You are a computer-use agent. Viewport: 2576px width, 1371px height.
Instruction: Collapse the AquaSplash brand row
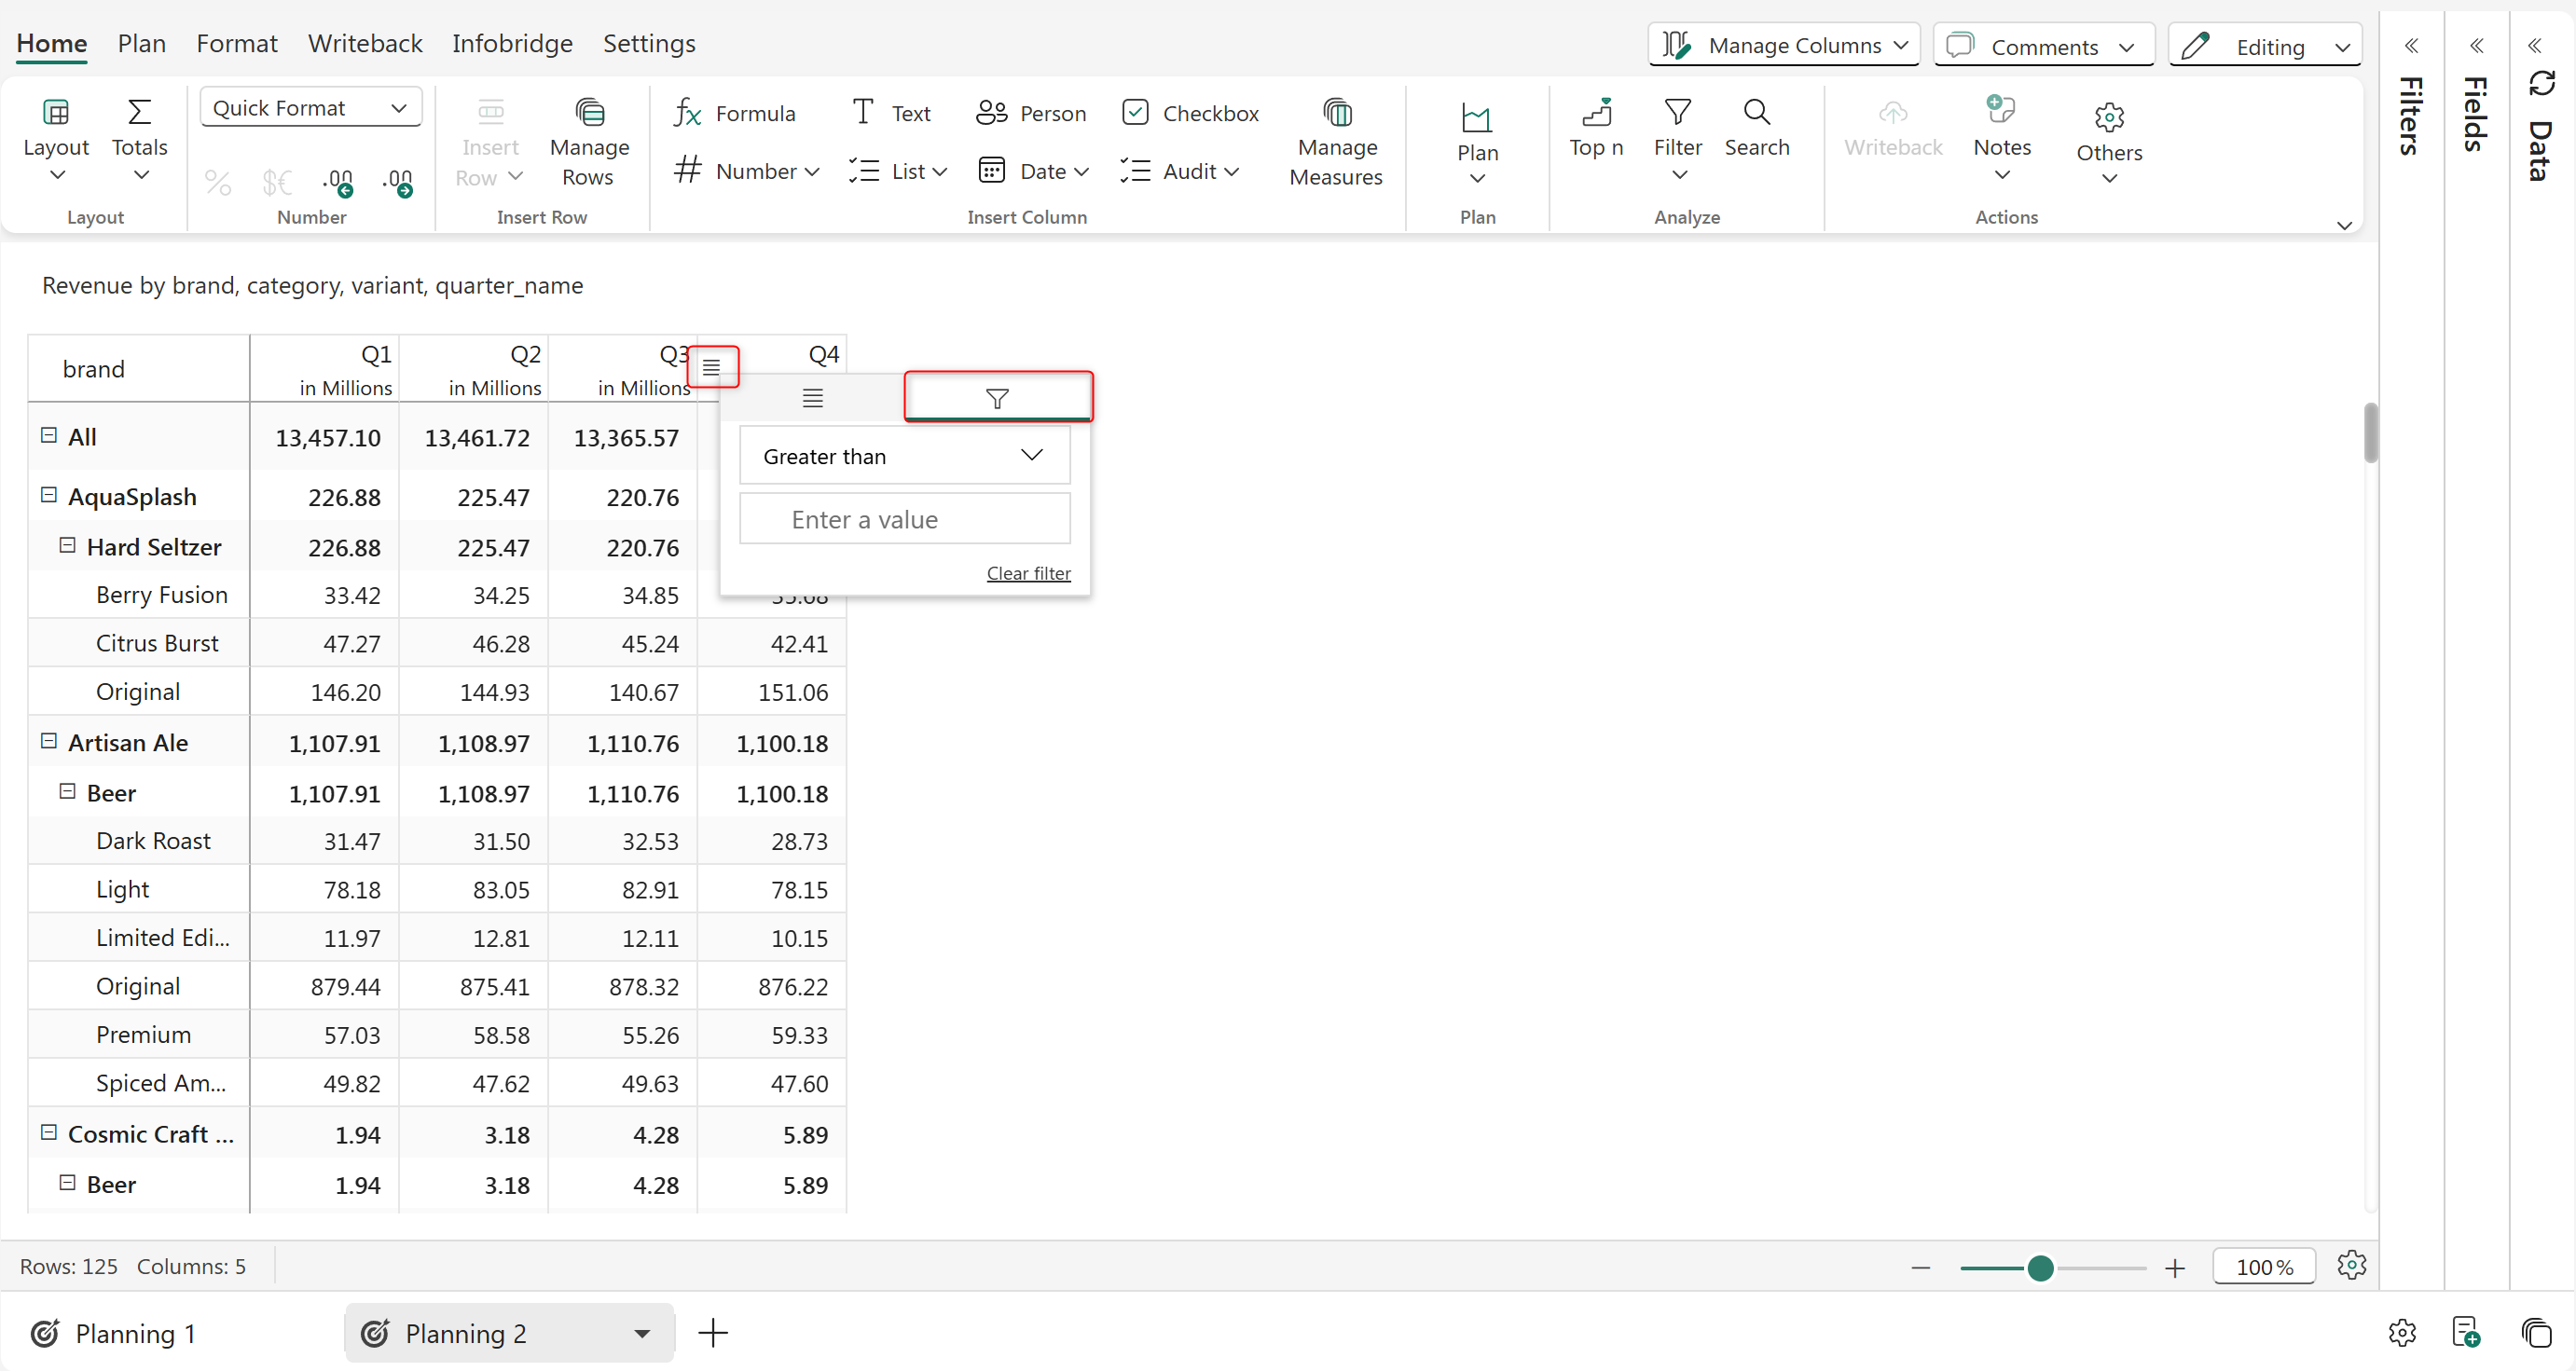click(x=48, y=495)
